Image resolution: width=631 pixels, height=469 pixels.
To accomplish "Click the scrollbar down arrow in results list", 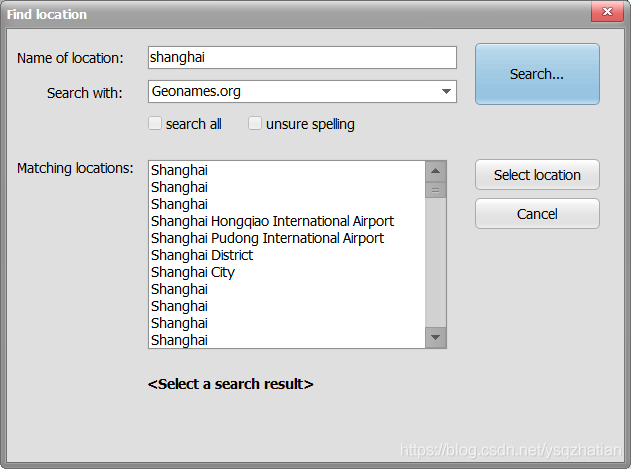I will (x=435, y=337).
